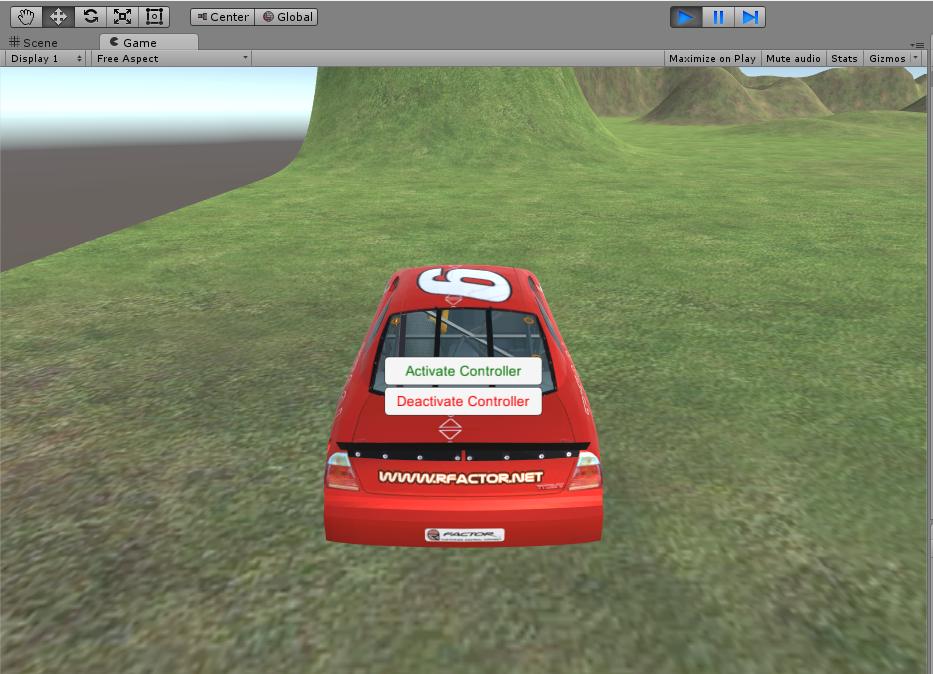Screen dimensions: 933x674
Task: Switch to the Scene tab
Action: pyautogui.click(x=40, y=42)
